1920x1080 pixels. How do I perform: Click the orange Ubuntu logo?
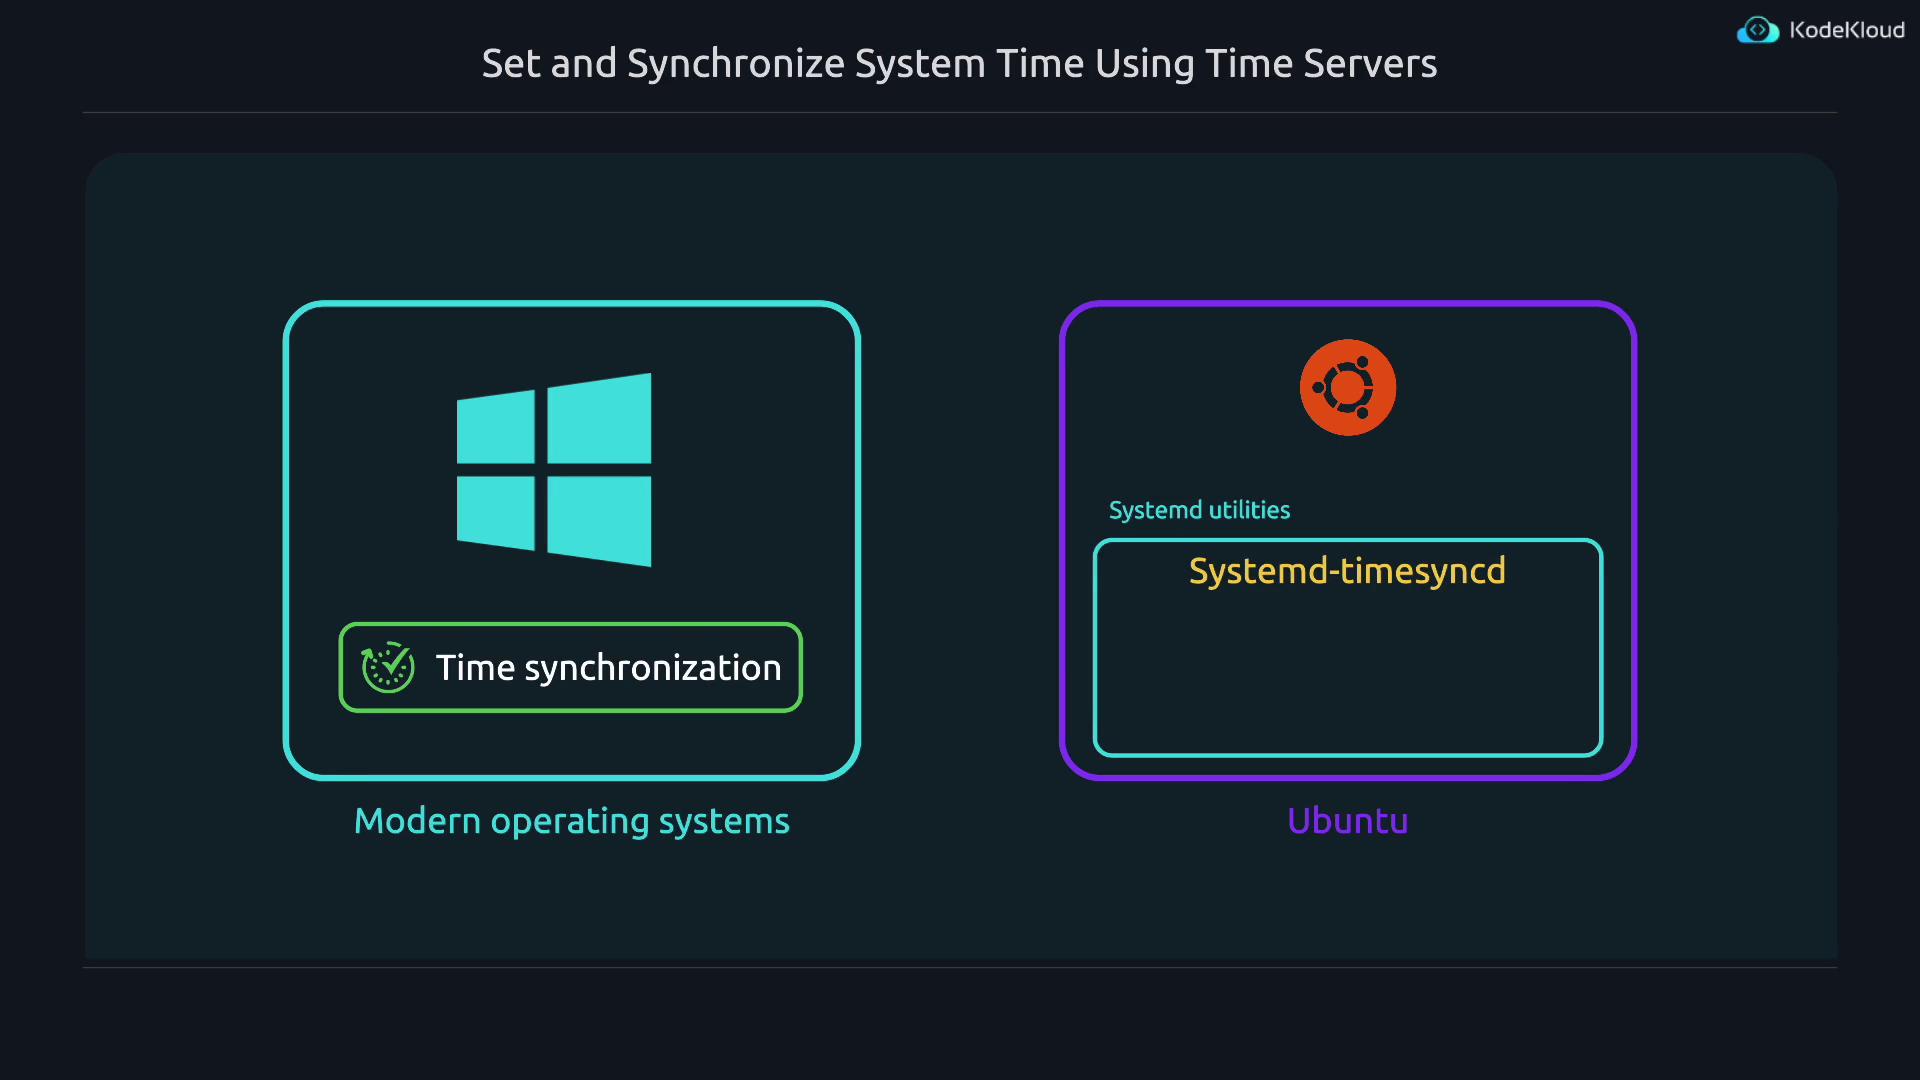click(1347, 387)
